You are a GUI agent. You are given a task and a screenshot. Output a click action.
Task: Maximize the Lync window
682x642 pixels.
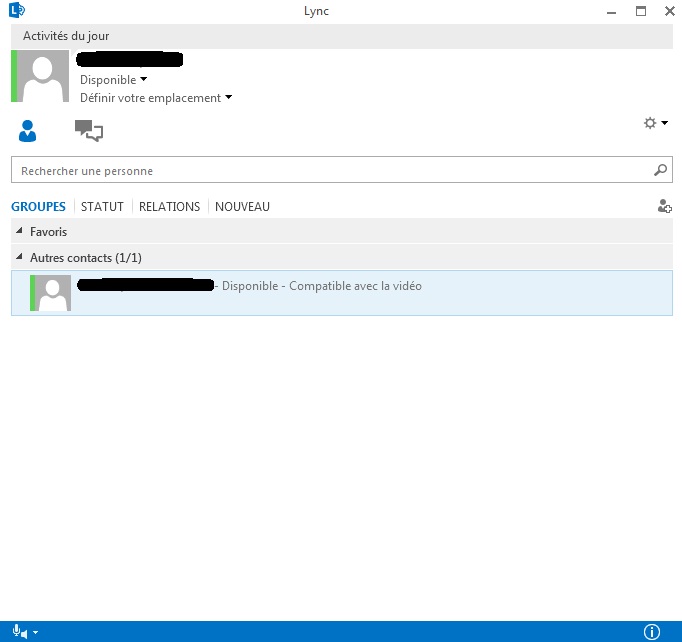[641, 11]
